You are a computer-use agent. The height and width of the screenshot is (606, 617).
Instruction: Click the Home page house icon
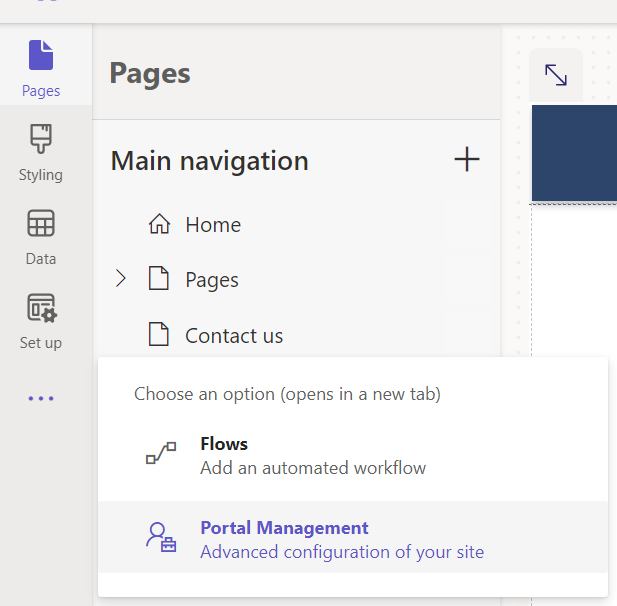tap(159, 224)
